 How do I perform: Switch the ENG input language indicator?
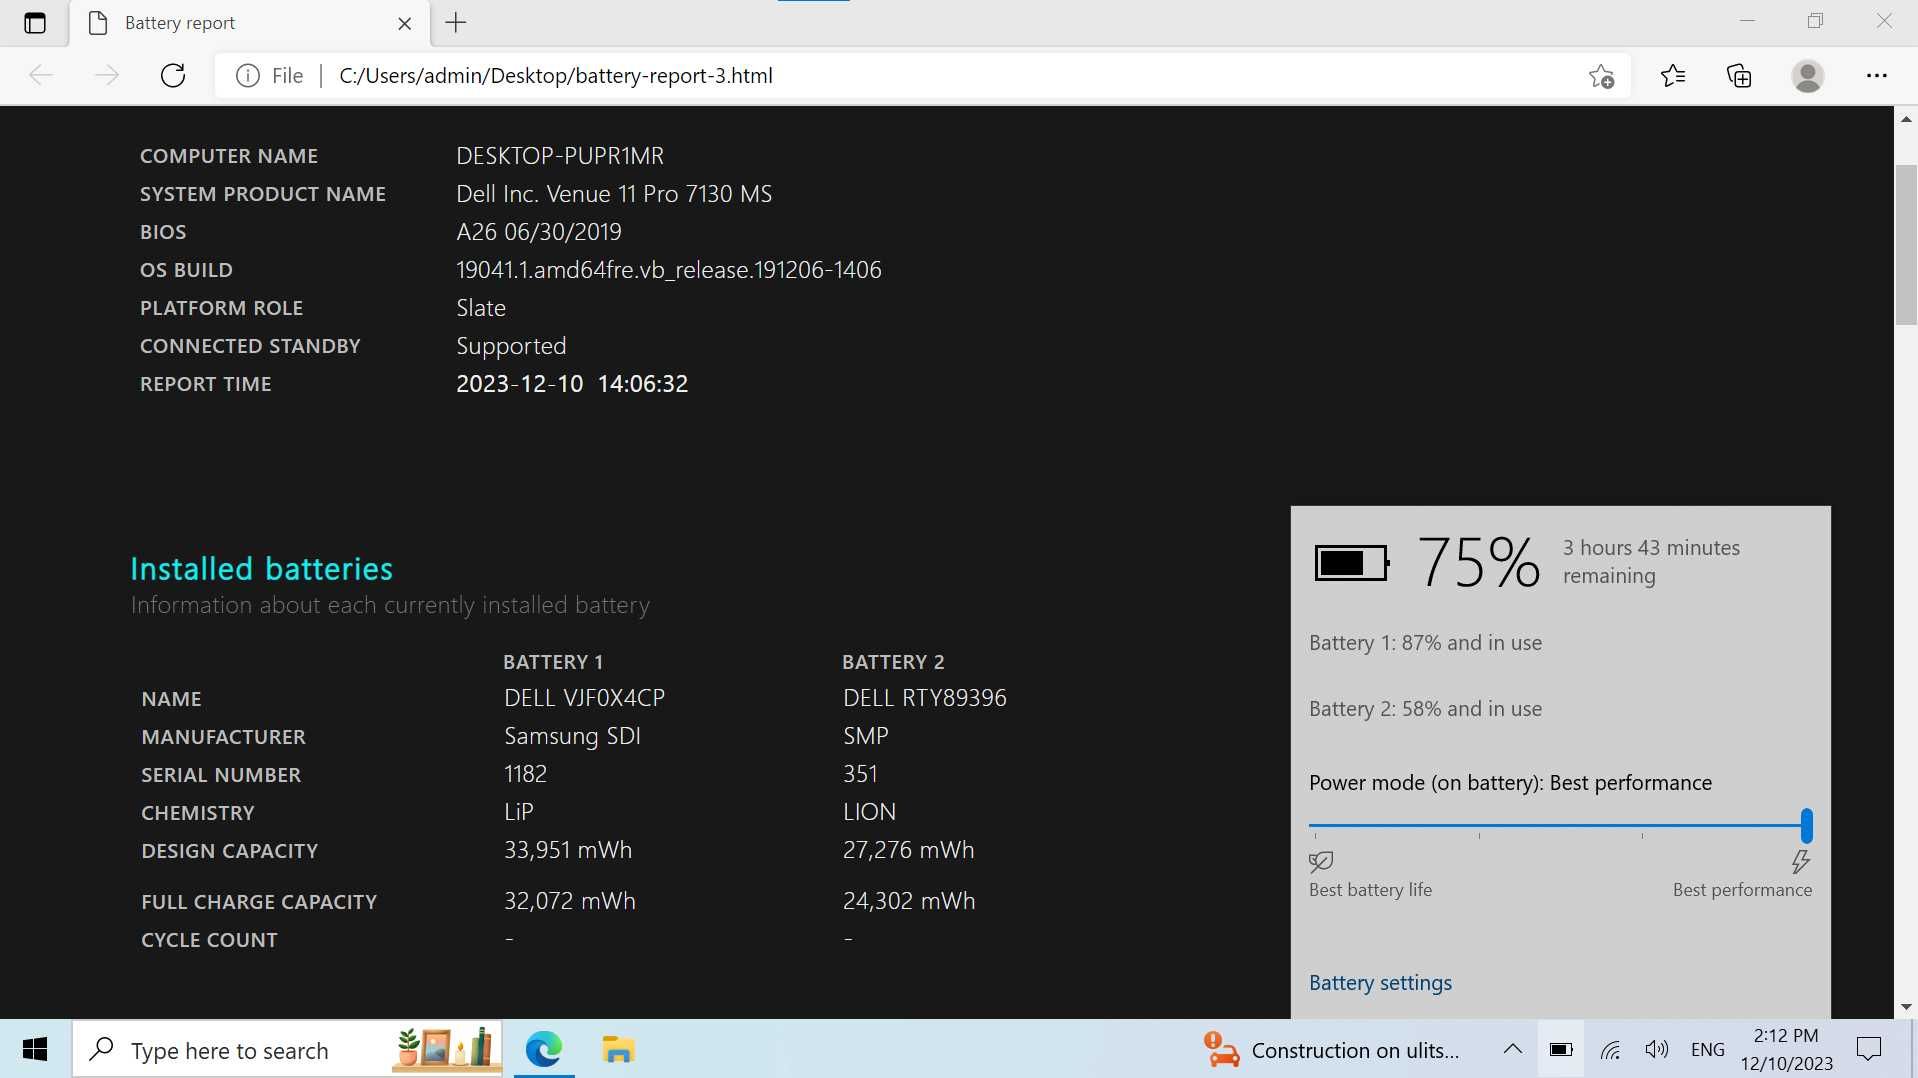(1708, 1050)
